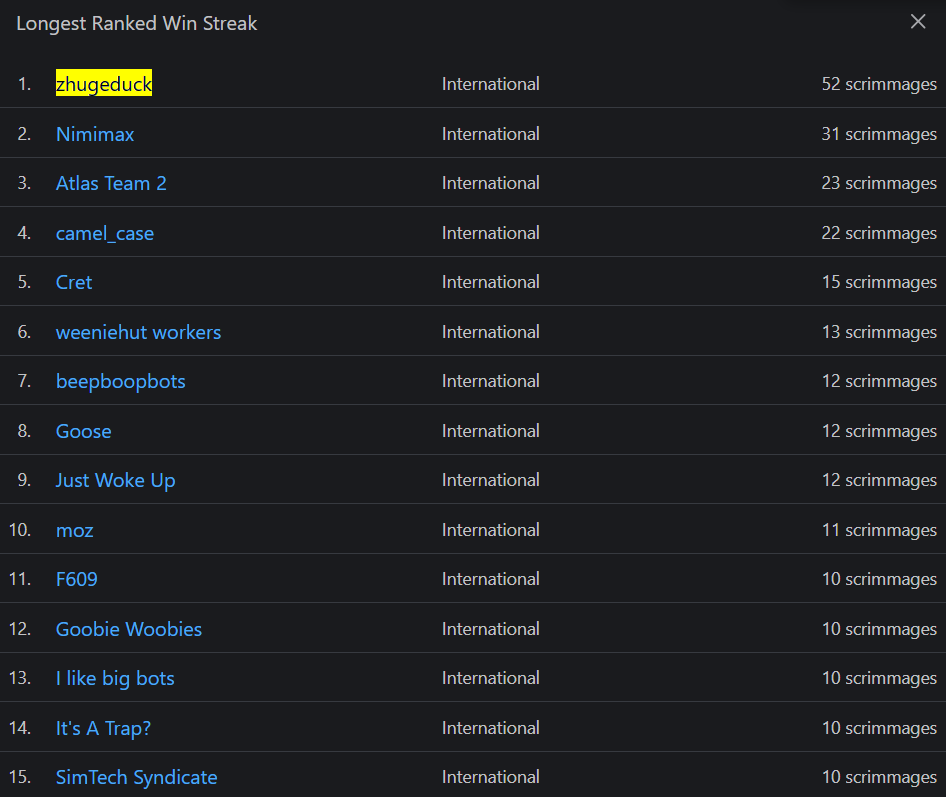Open the Goose team page

click(x=83, y=430)
